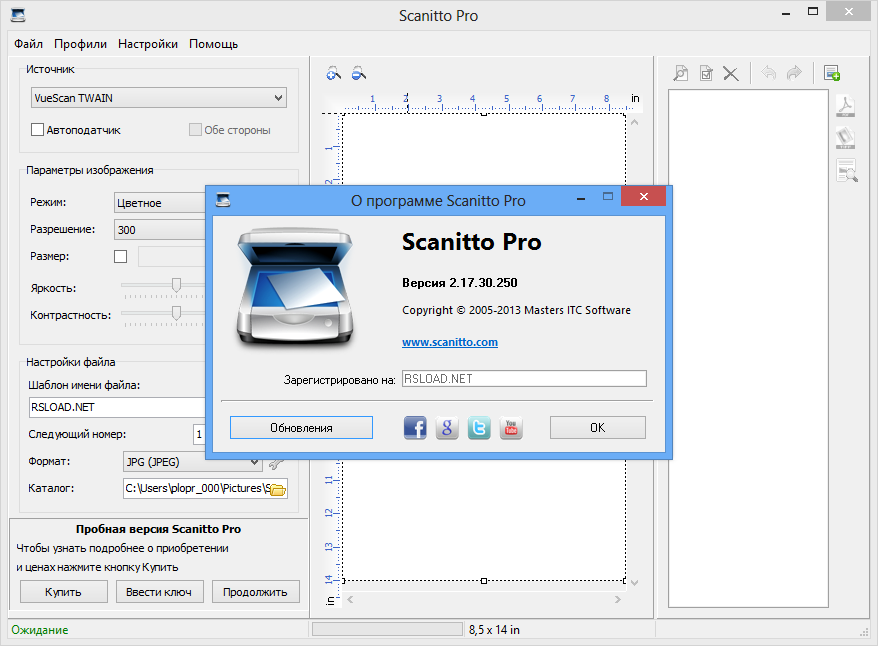878x646 pixels.
Task: Open the Настройки menu
Action: [x=148, y=44]
